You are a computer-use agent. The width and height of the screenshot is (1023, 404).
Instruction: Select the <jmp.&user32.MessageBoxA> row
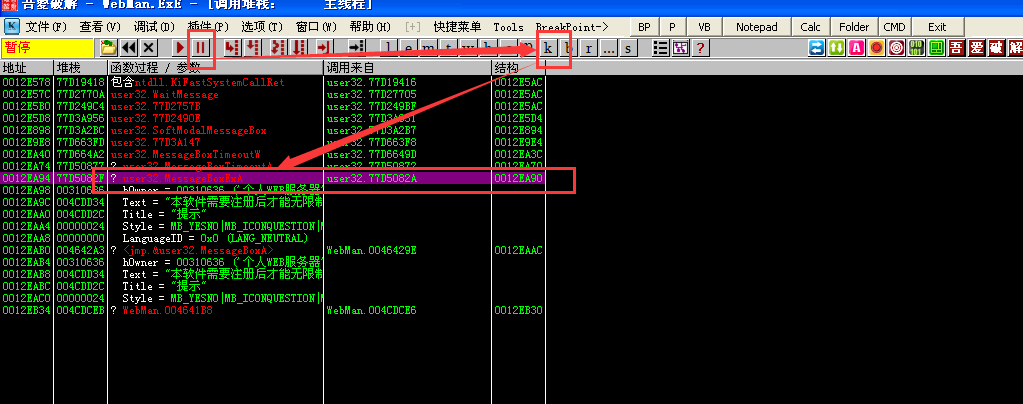pos(273,250)
